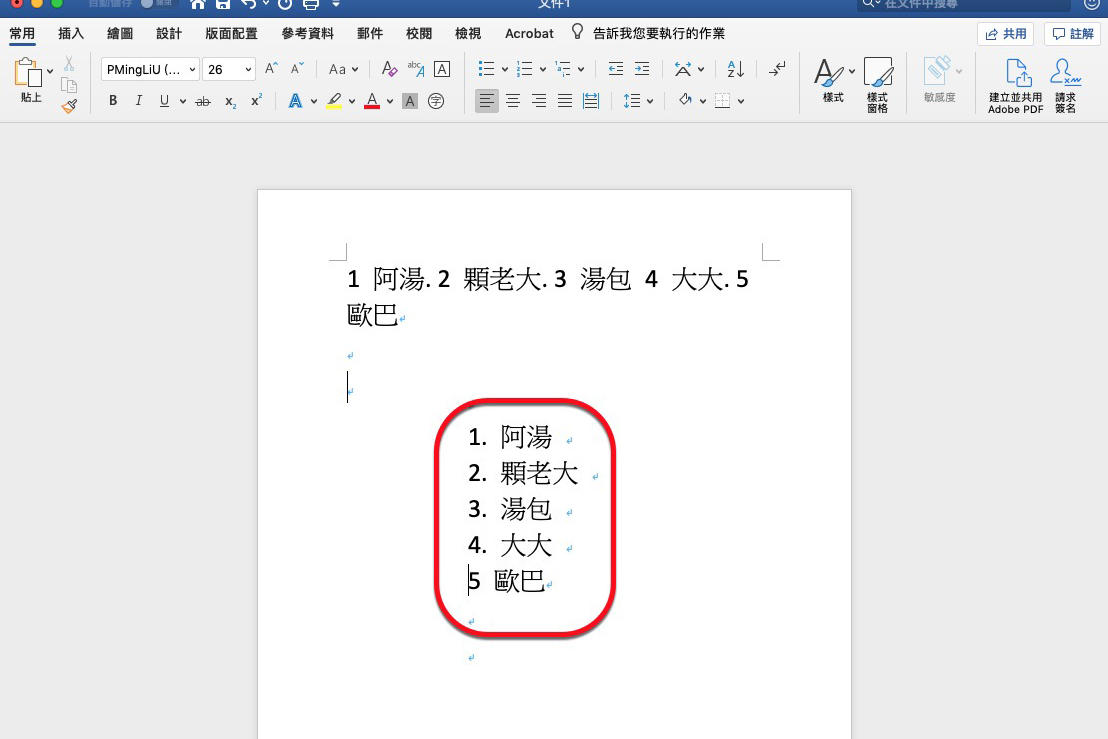This screenshot has height=739, width=1108.
Task: Toggle strikethrough formatting
Action: point(202,100)
